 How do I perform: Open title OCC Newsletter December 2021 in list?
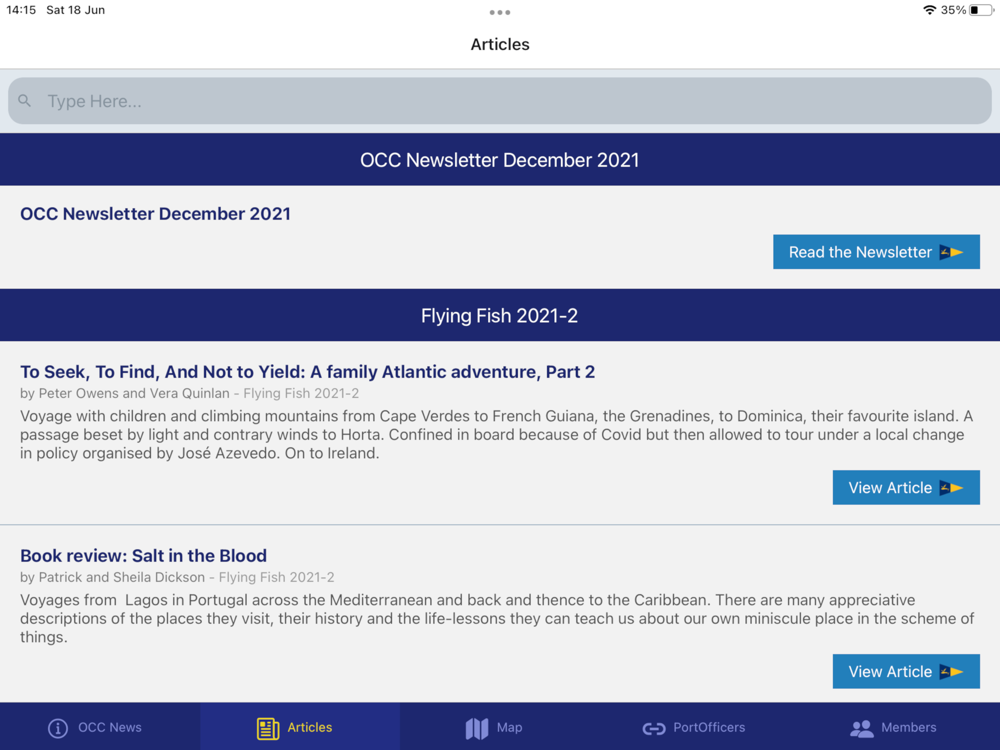[x=155, y=214]
